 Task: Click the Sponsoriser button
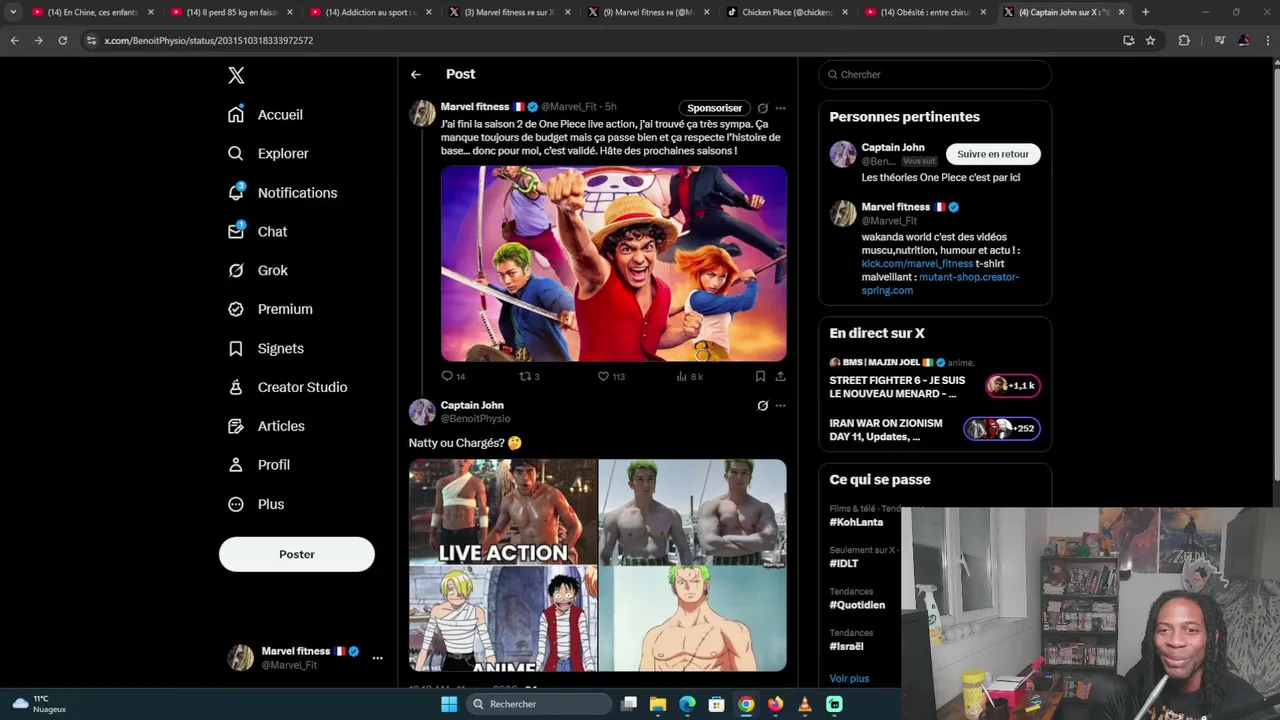tap(714, 108)
